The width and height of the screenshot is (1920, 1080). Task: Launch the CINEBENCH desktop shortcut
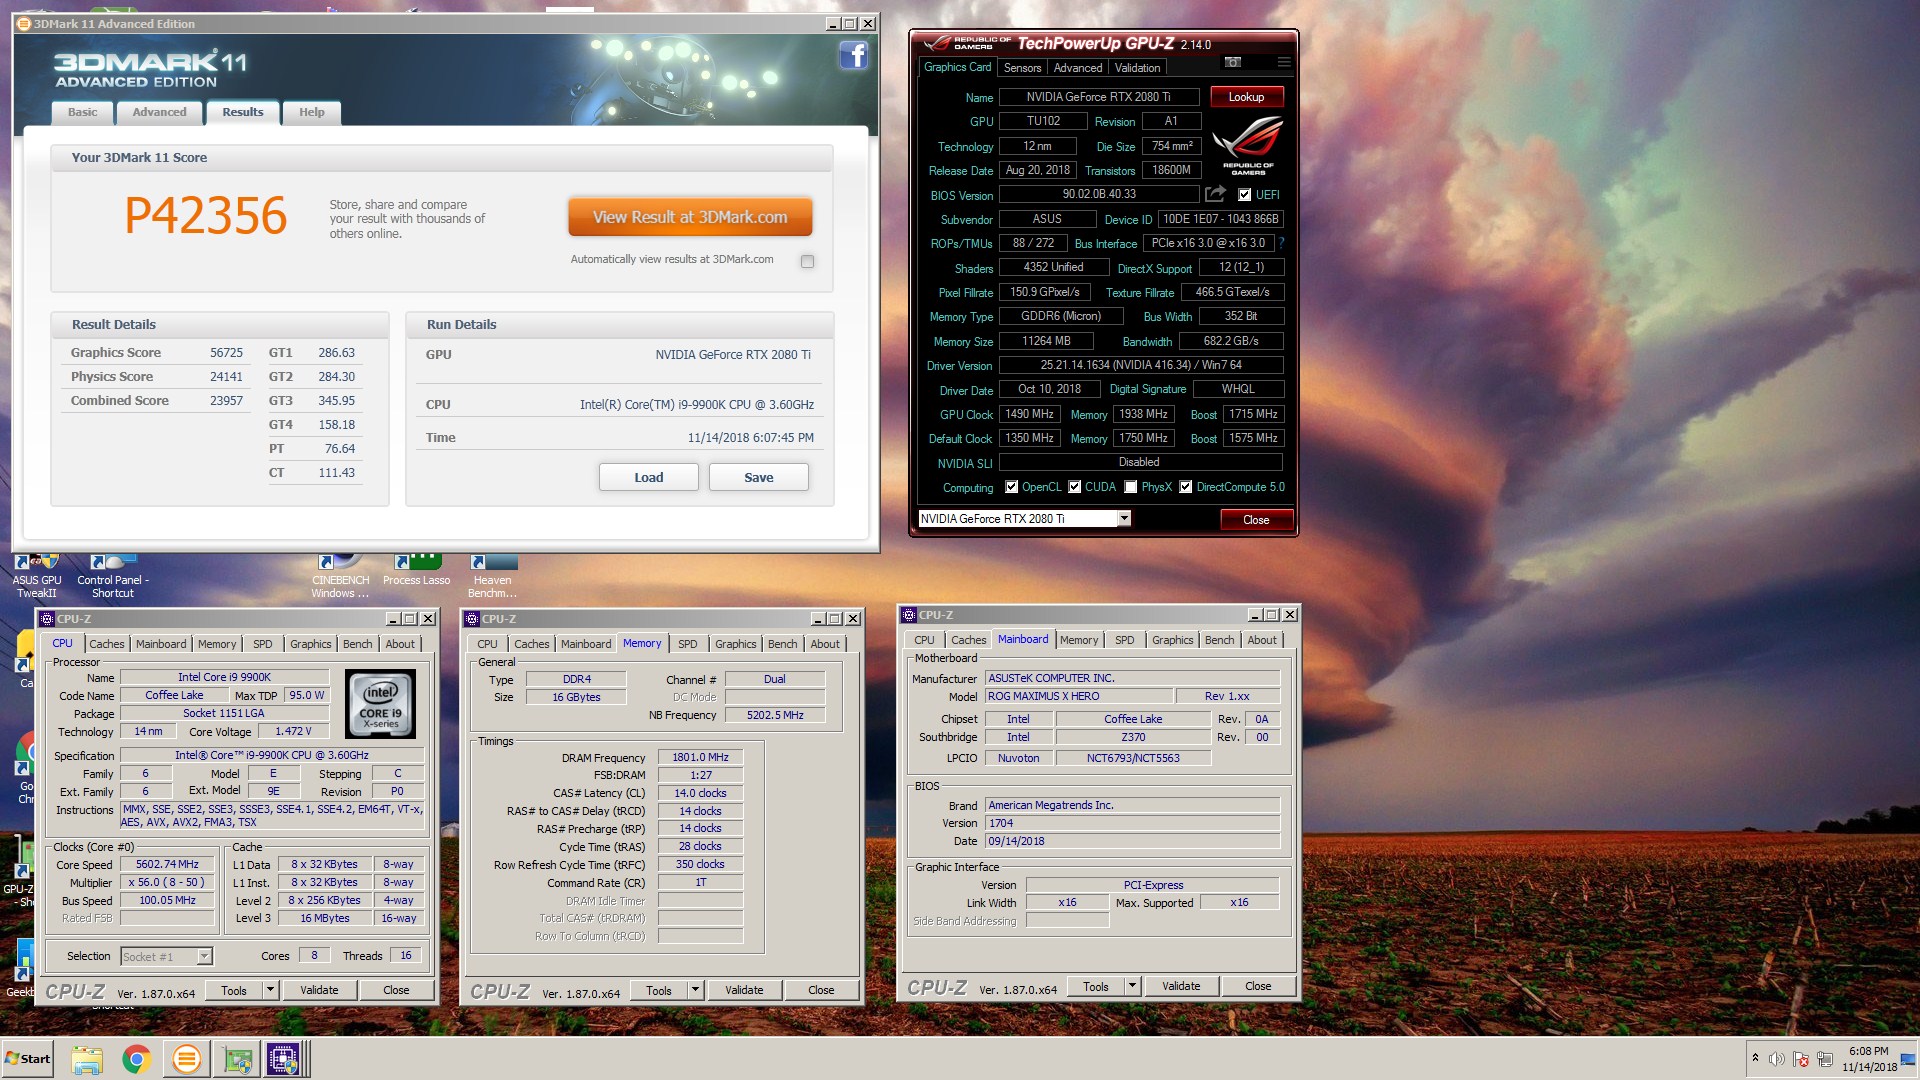(x=340, y=576)
